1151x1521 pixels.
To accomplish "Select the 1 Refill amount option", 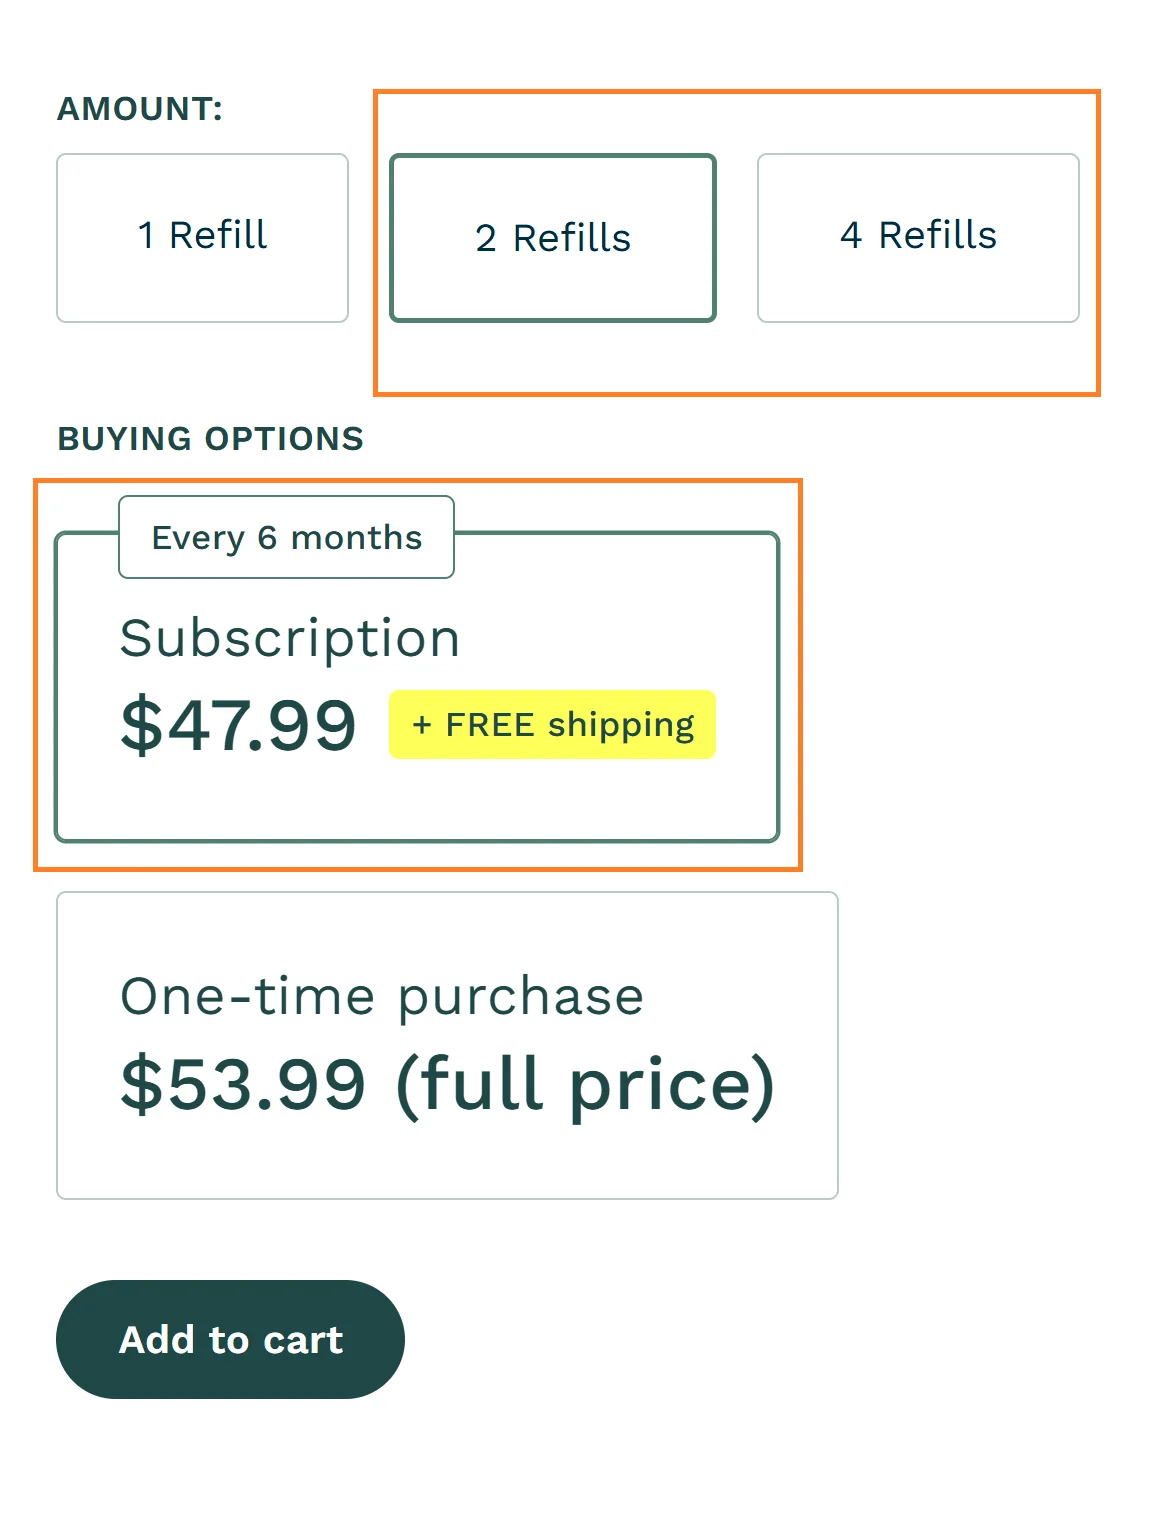I will coord(202,235).
